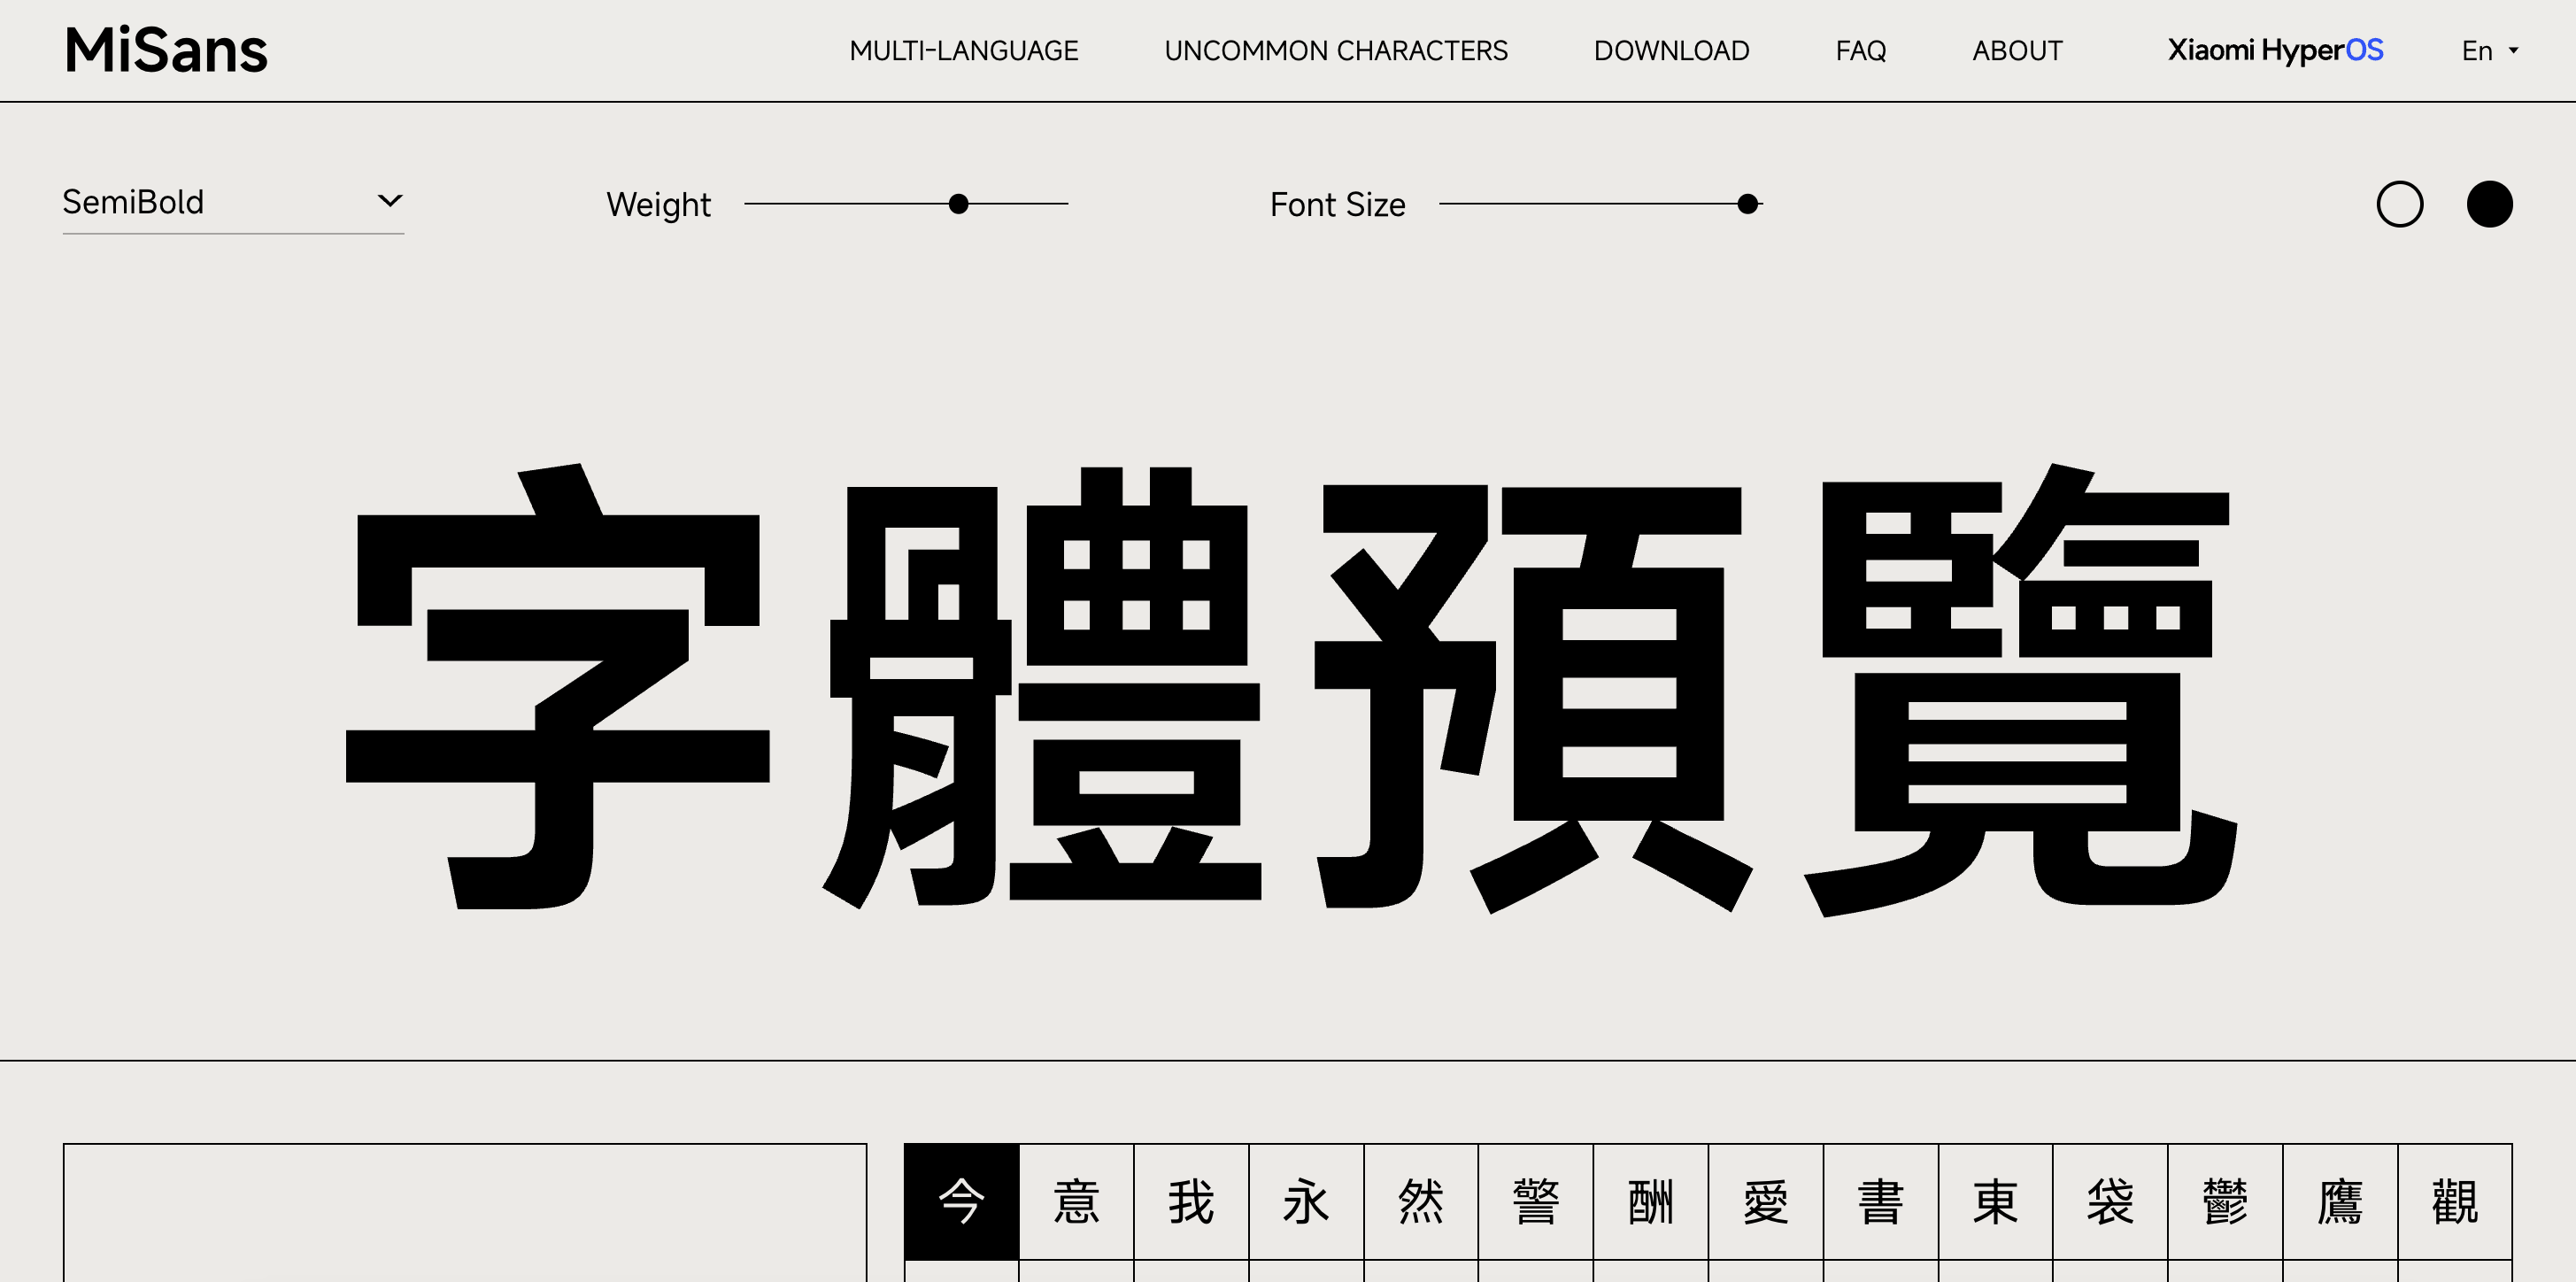Select the 愛 character tile
The width and height of the screenshot is (2576, 1282).
pyautogui.click(x=1766, y=1201)
